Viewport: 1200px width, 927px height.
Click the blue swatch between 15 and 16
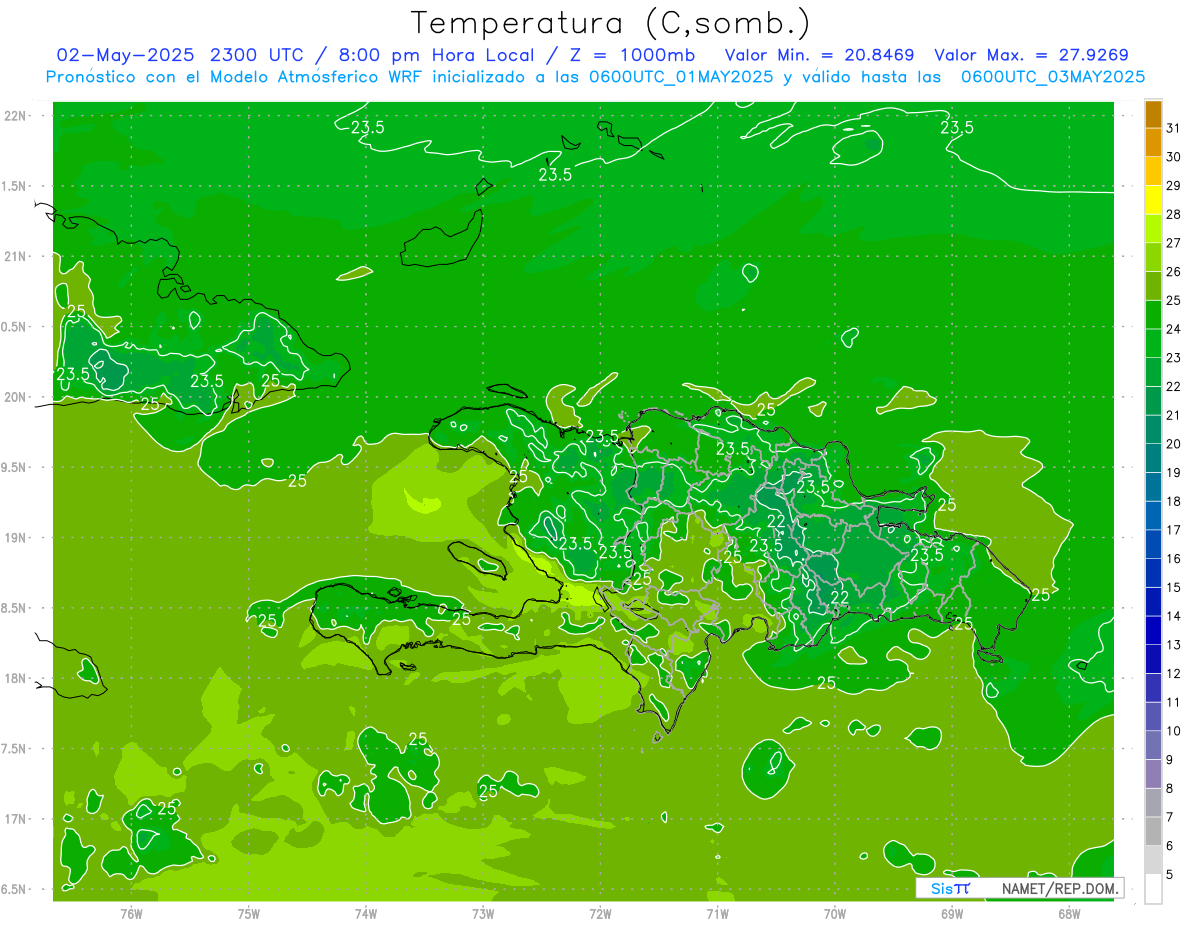(1153, 573)
